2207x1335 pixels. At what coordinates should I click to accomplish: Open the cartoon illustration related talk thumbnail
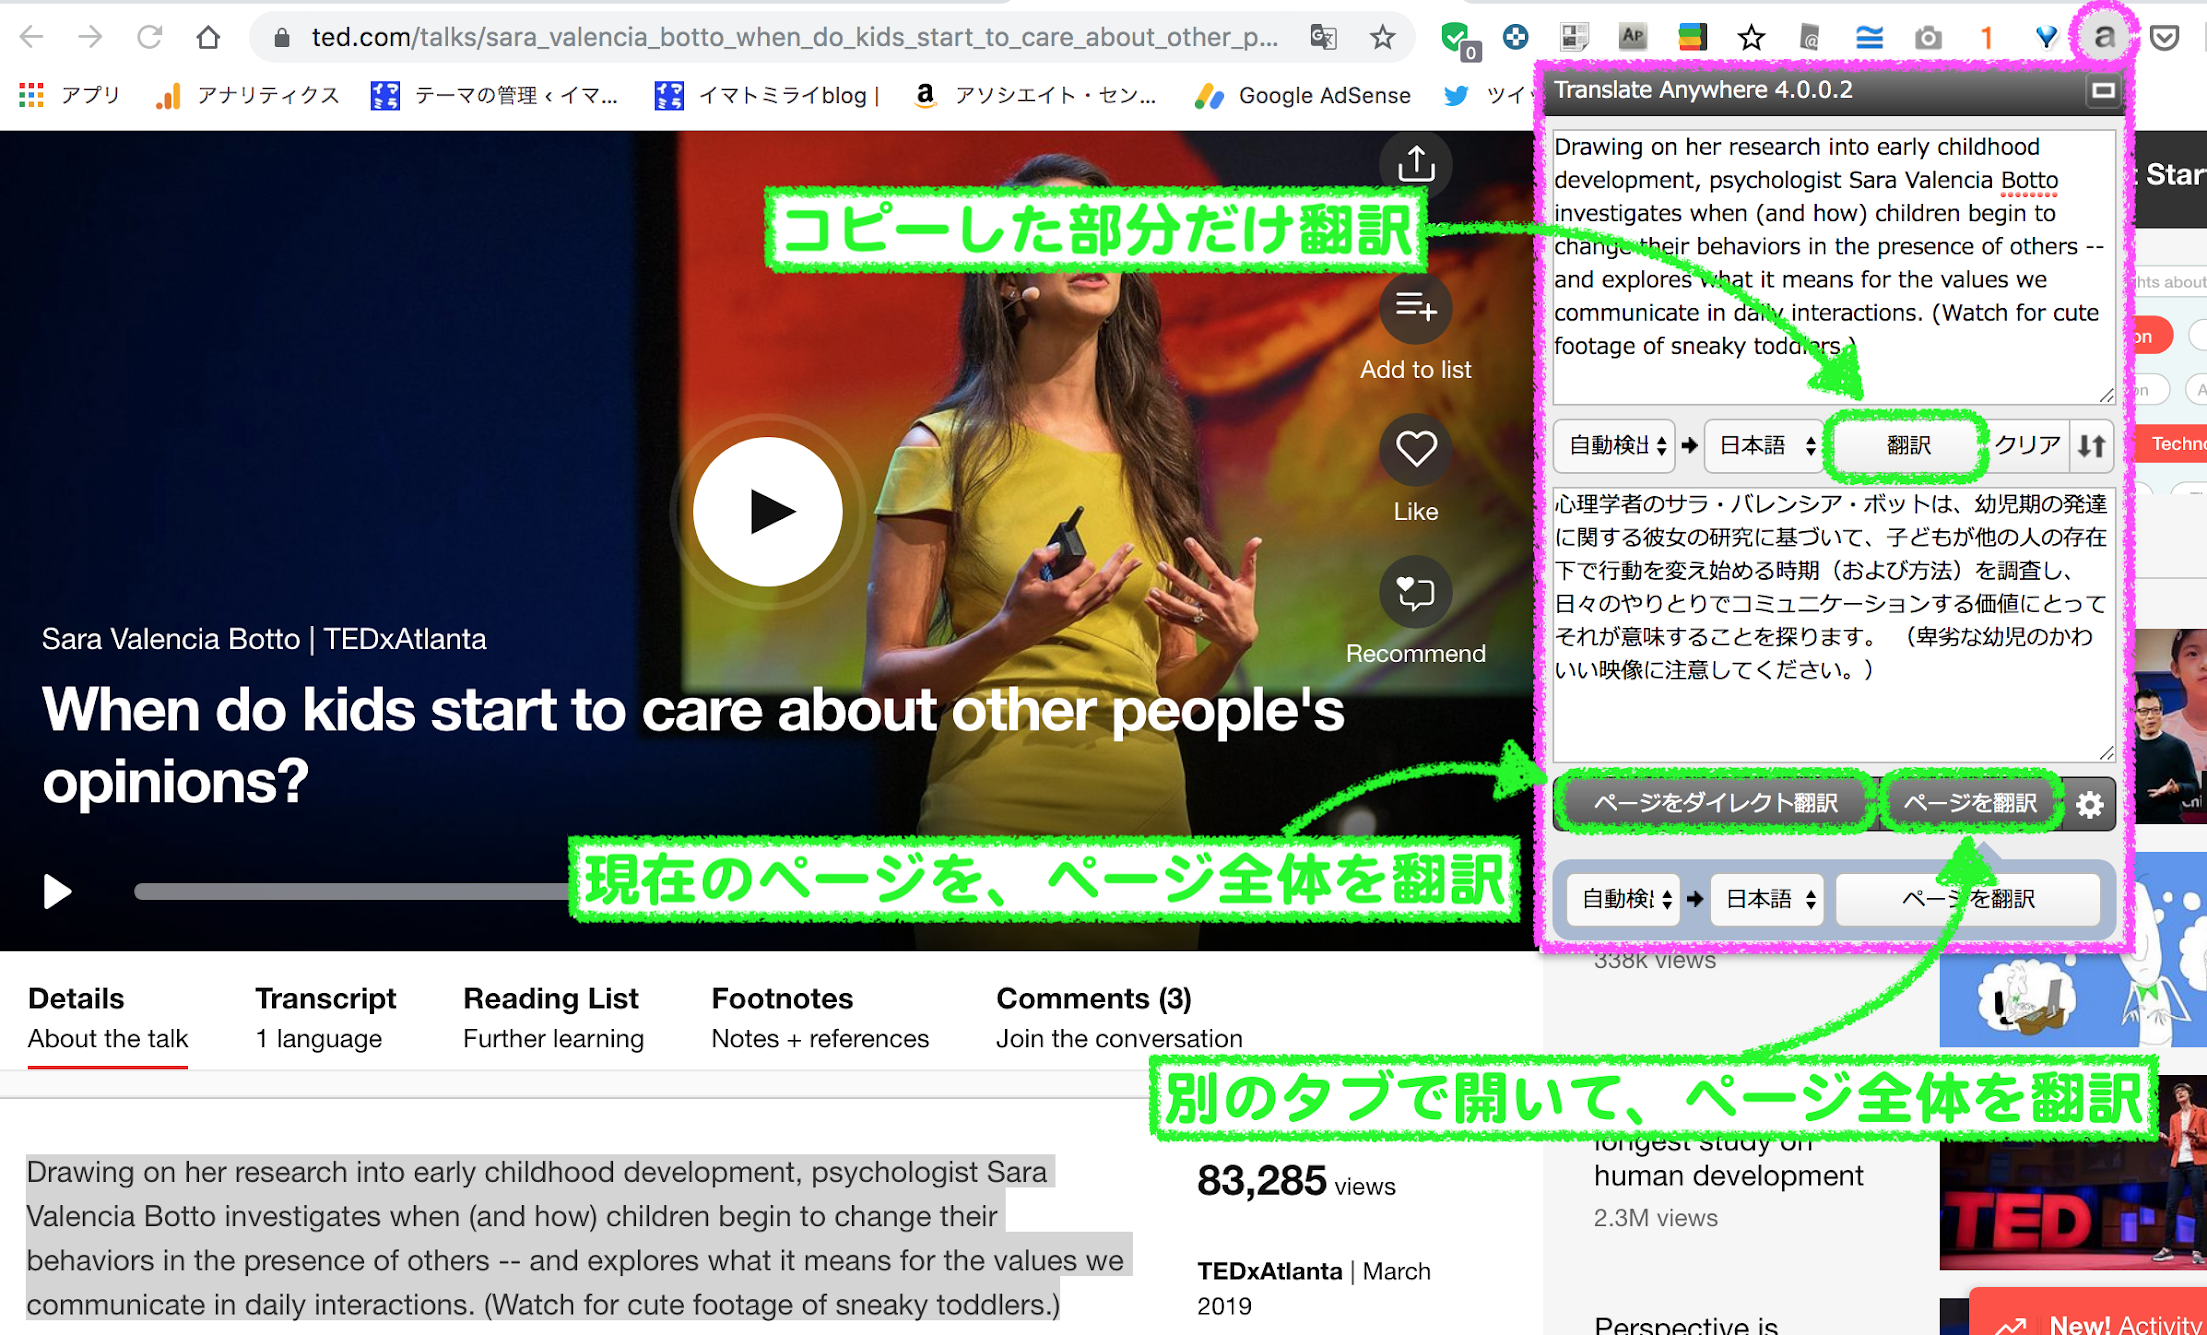[x=2071, y=950]
